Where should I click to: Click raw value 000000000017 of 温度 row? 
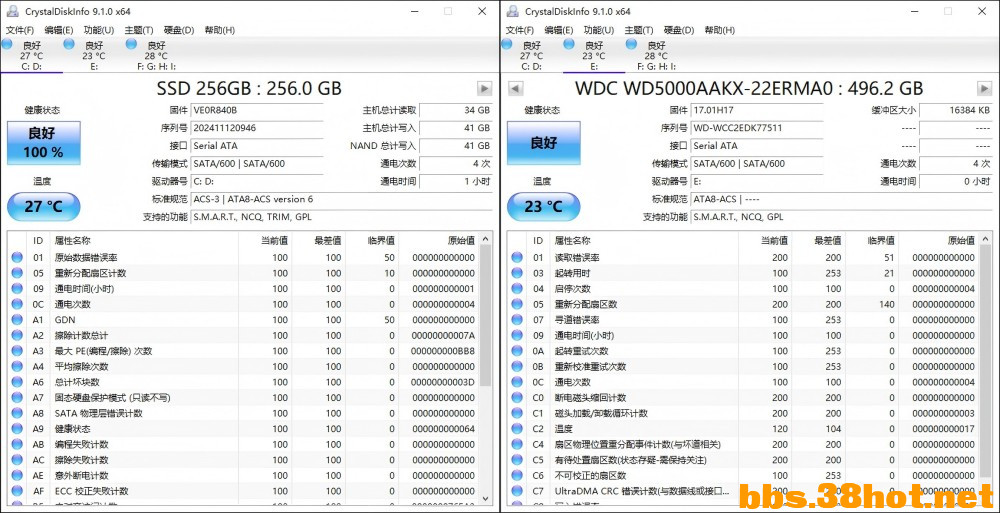tap(943, 429)
